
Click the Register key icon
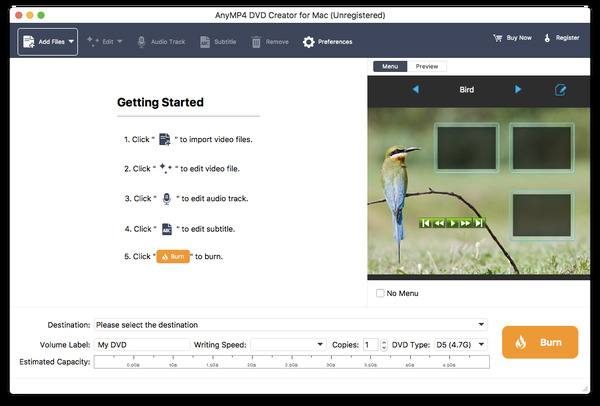pos(547,38)
